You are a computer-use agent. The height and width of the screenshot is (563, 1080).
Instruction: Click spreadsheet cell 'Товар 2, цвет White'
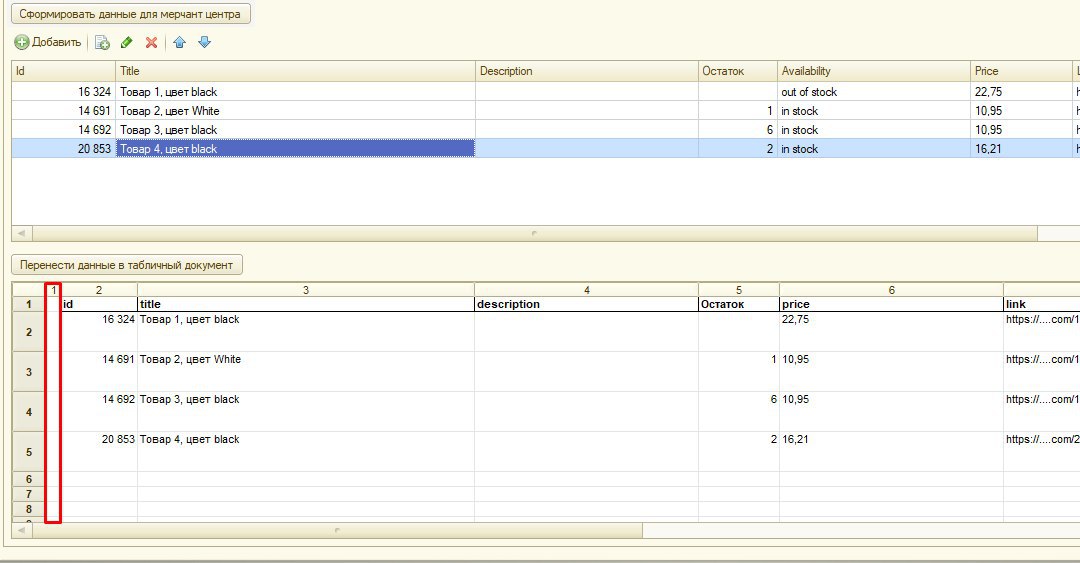click(306, 372)
